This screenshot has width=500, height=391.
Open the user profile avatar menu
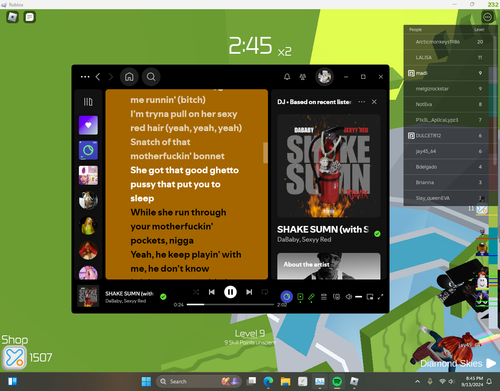pos(324,77)
